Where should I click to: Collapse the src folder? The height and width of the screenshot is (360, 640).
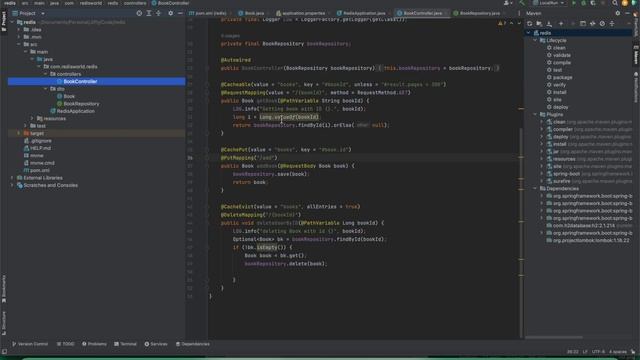click(x=19, y=44)
